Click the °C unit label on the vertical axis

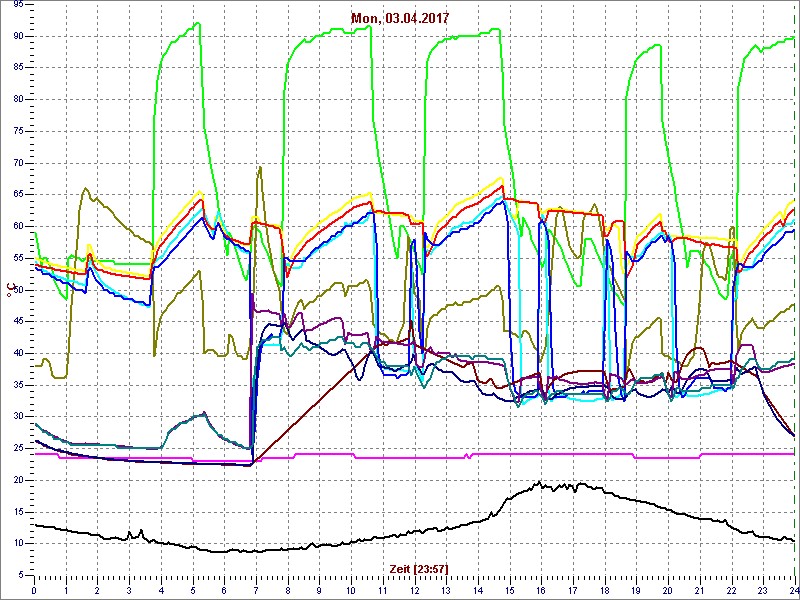pyautogui.click(x=9, y=291)
